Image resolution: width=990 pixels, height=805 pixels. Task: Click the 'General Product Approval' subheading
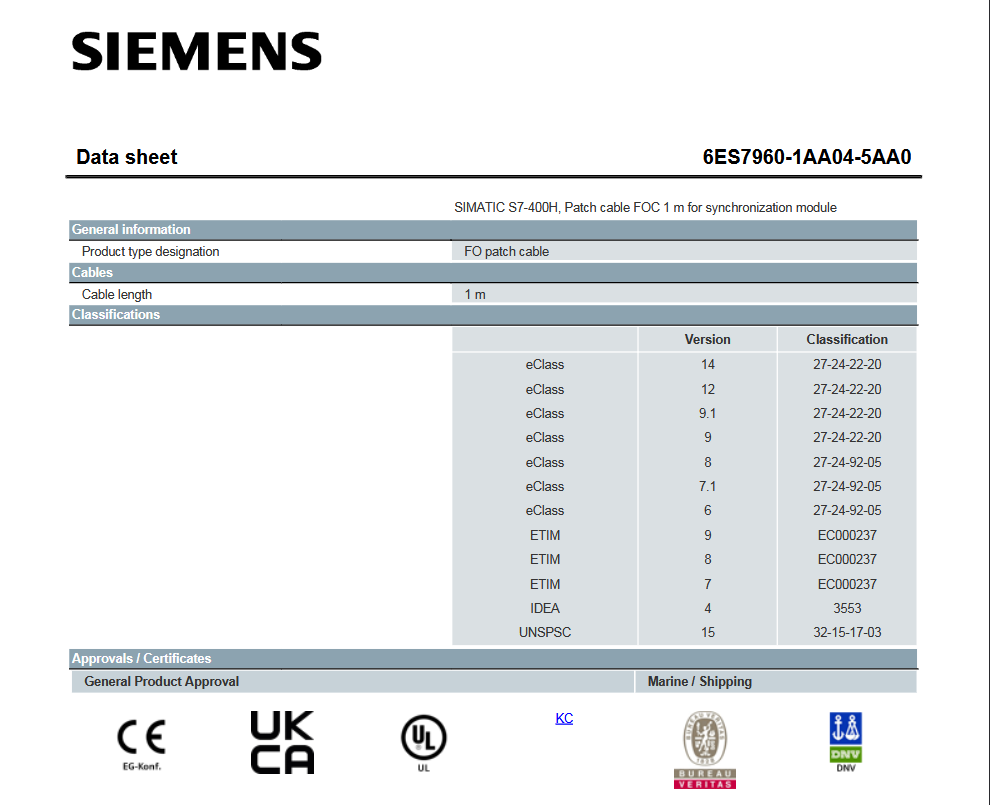162,682
